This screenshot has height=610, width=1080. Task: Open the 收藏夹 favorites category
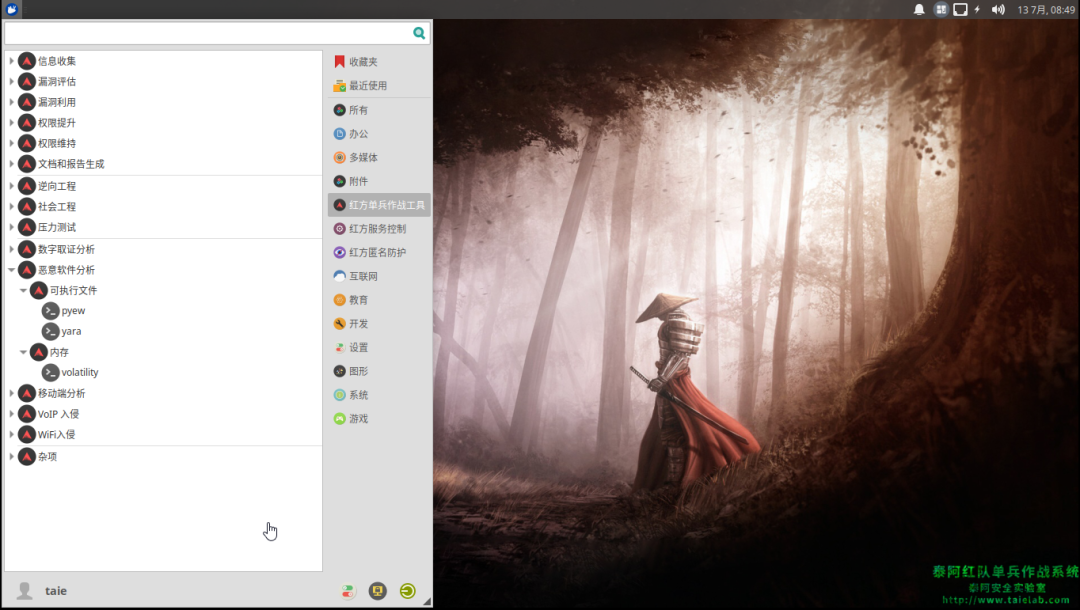(380, 62)
